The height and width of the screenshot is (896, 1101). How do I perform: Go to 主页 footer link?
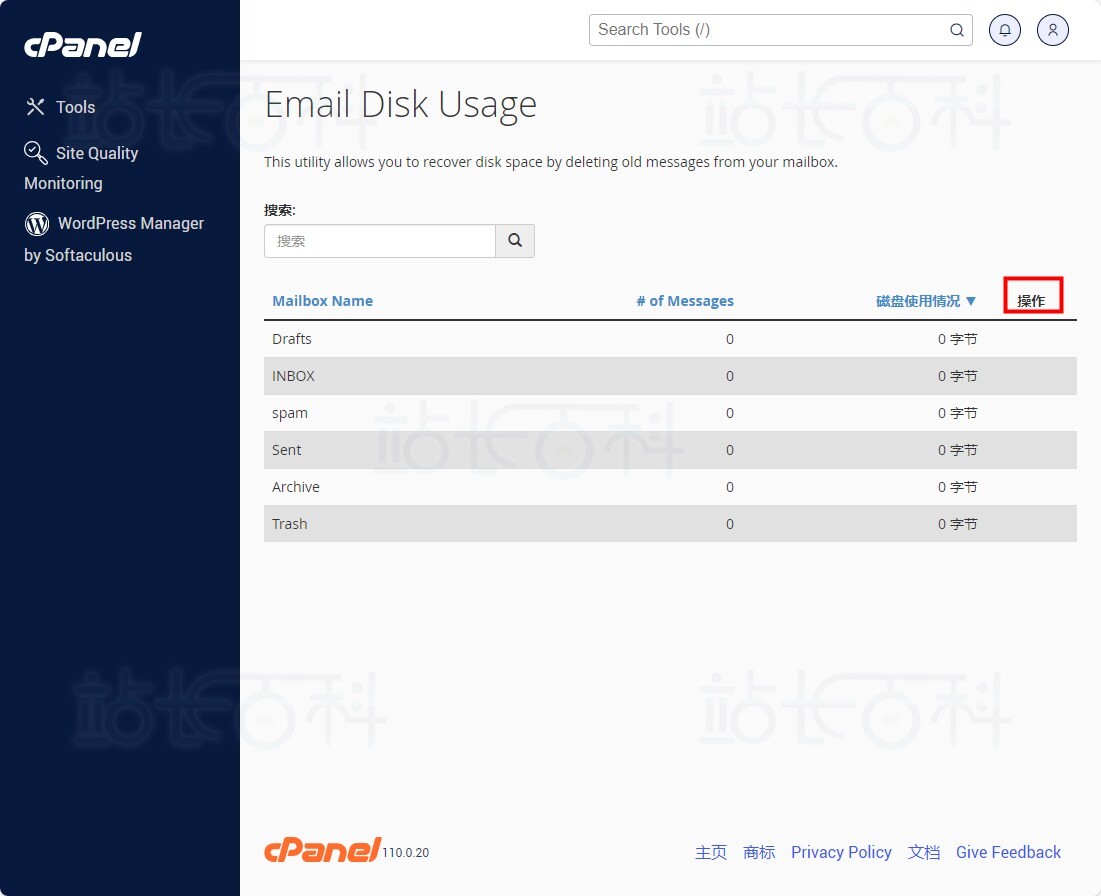click(711, 852)
